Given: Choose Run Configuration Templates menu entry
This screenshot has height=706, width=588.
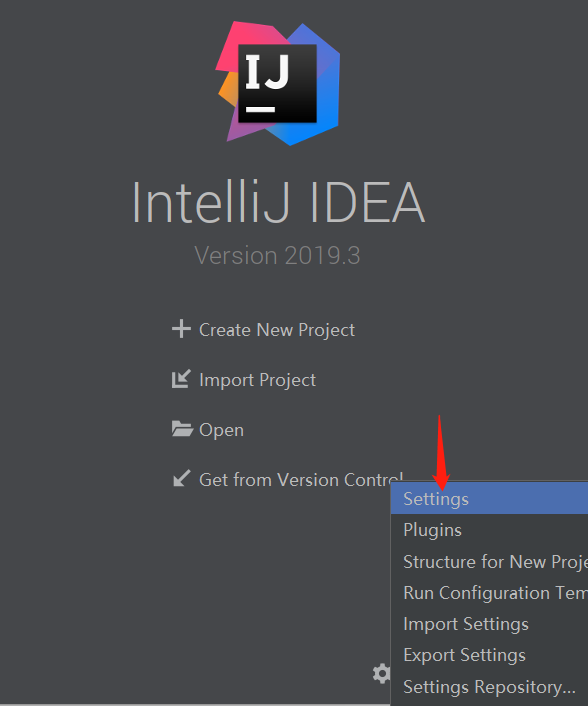Looking at the screenshot, I should pos(489,593).
